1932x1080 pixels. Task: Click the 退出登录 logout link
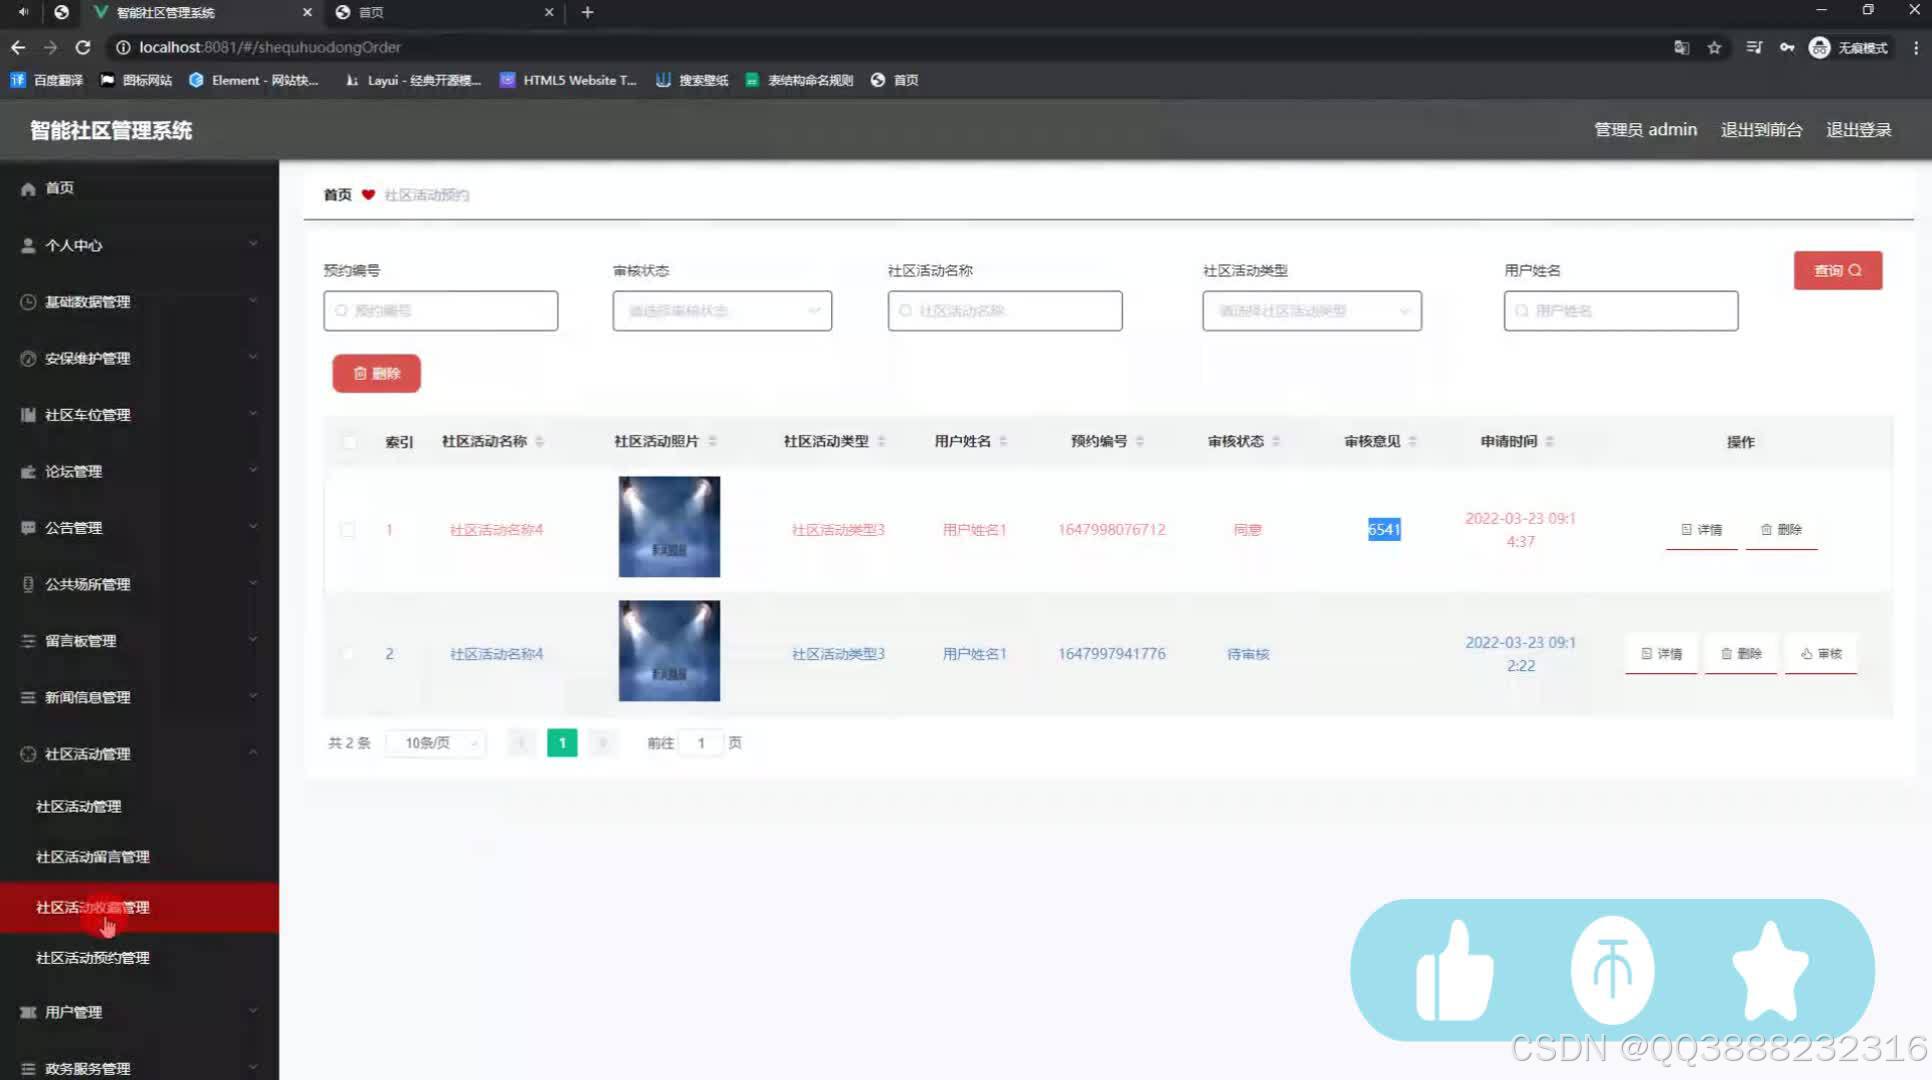pos(1858,129)
